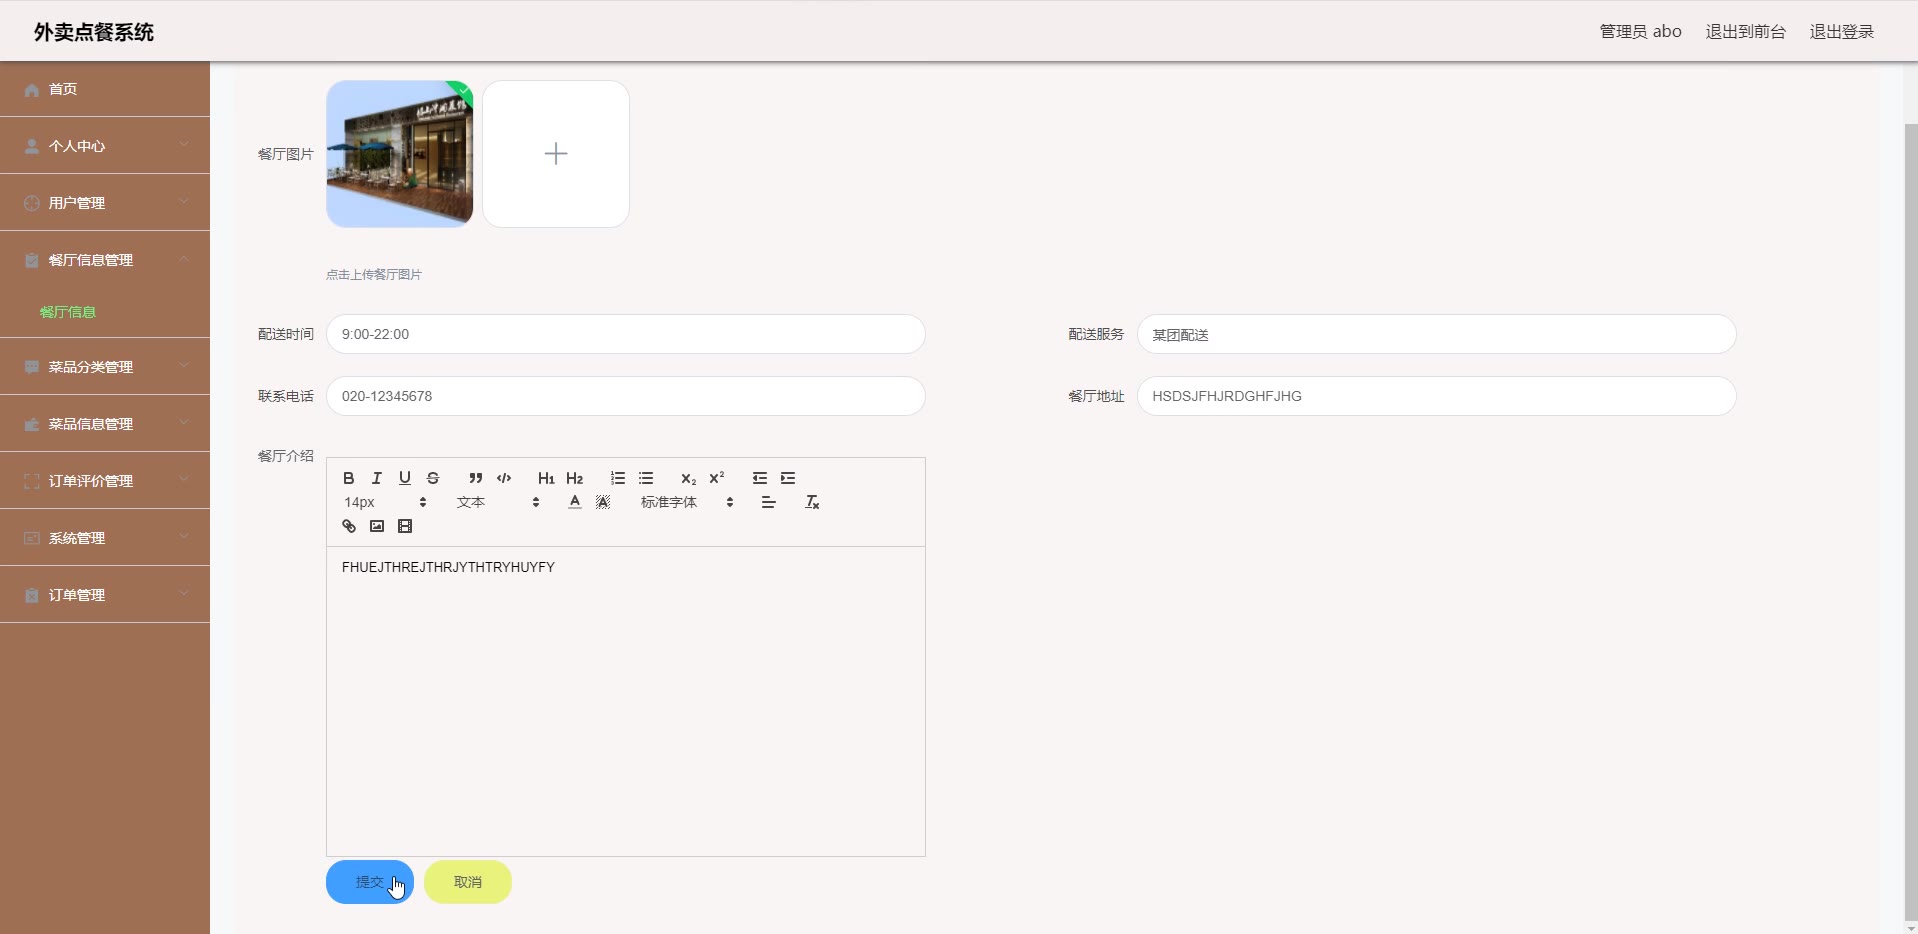The width and height of the screenshot is (1918, 934).
Task: Open 首页 in the sidebar
Action: click(105, 89)
